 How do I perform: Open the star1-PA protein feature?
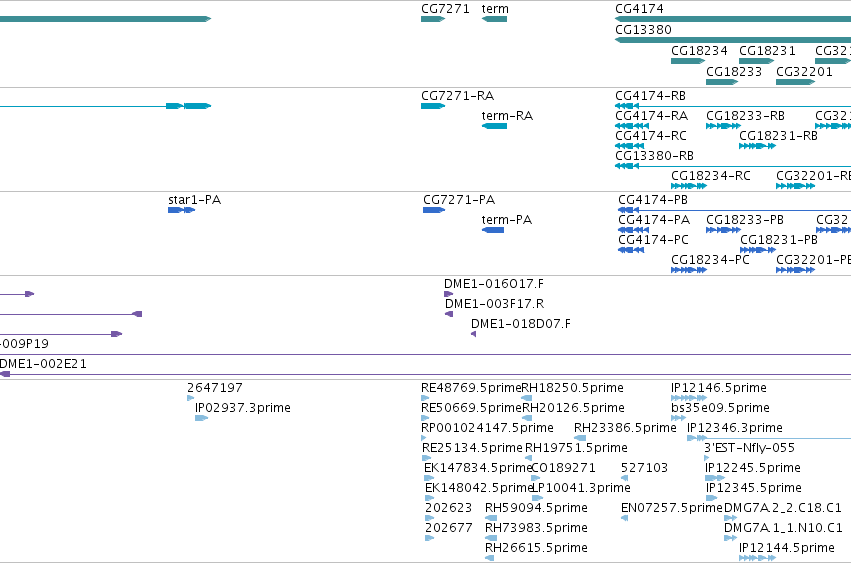[x=181, y=210]
